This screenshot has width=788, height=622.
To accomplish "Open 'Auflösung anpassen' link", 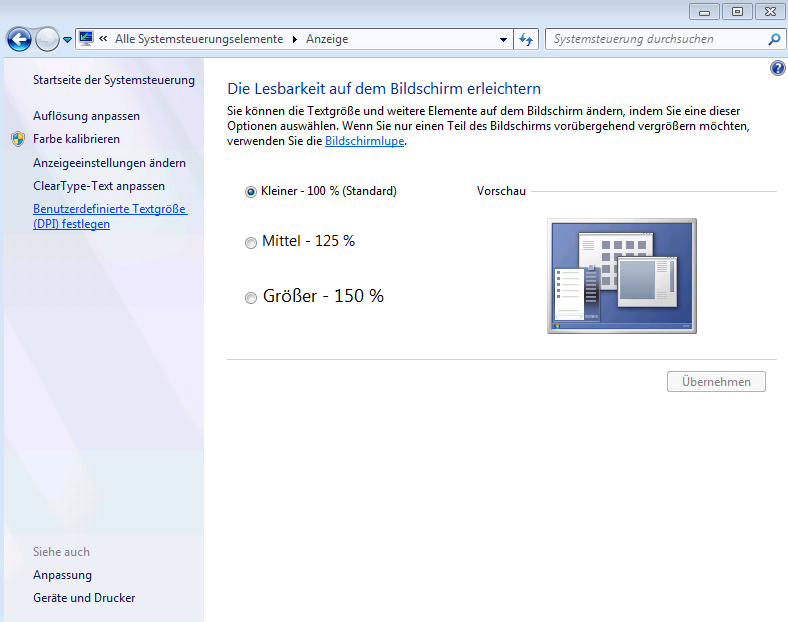I will click(x=86, y=116).
